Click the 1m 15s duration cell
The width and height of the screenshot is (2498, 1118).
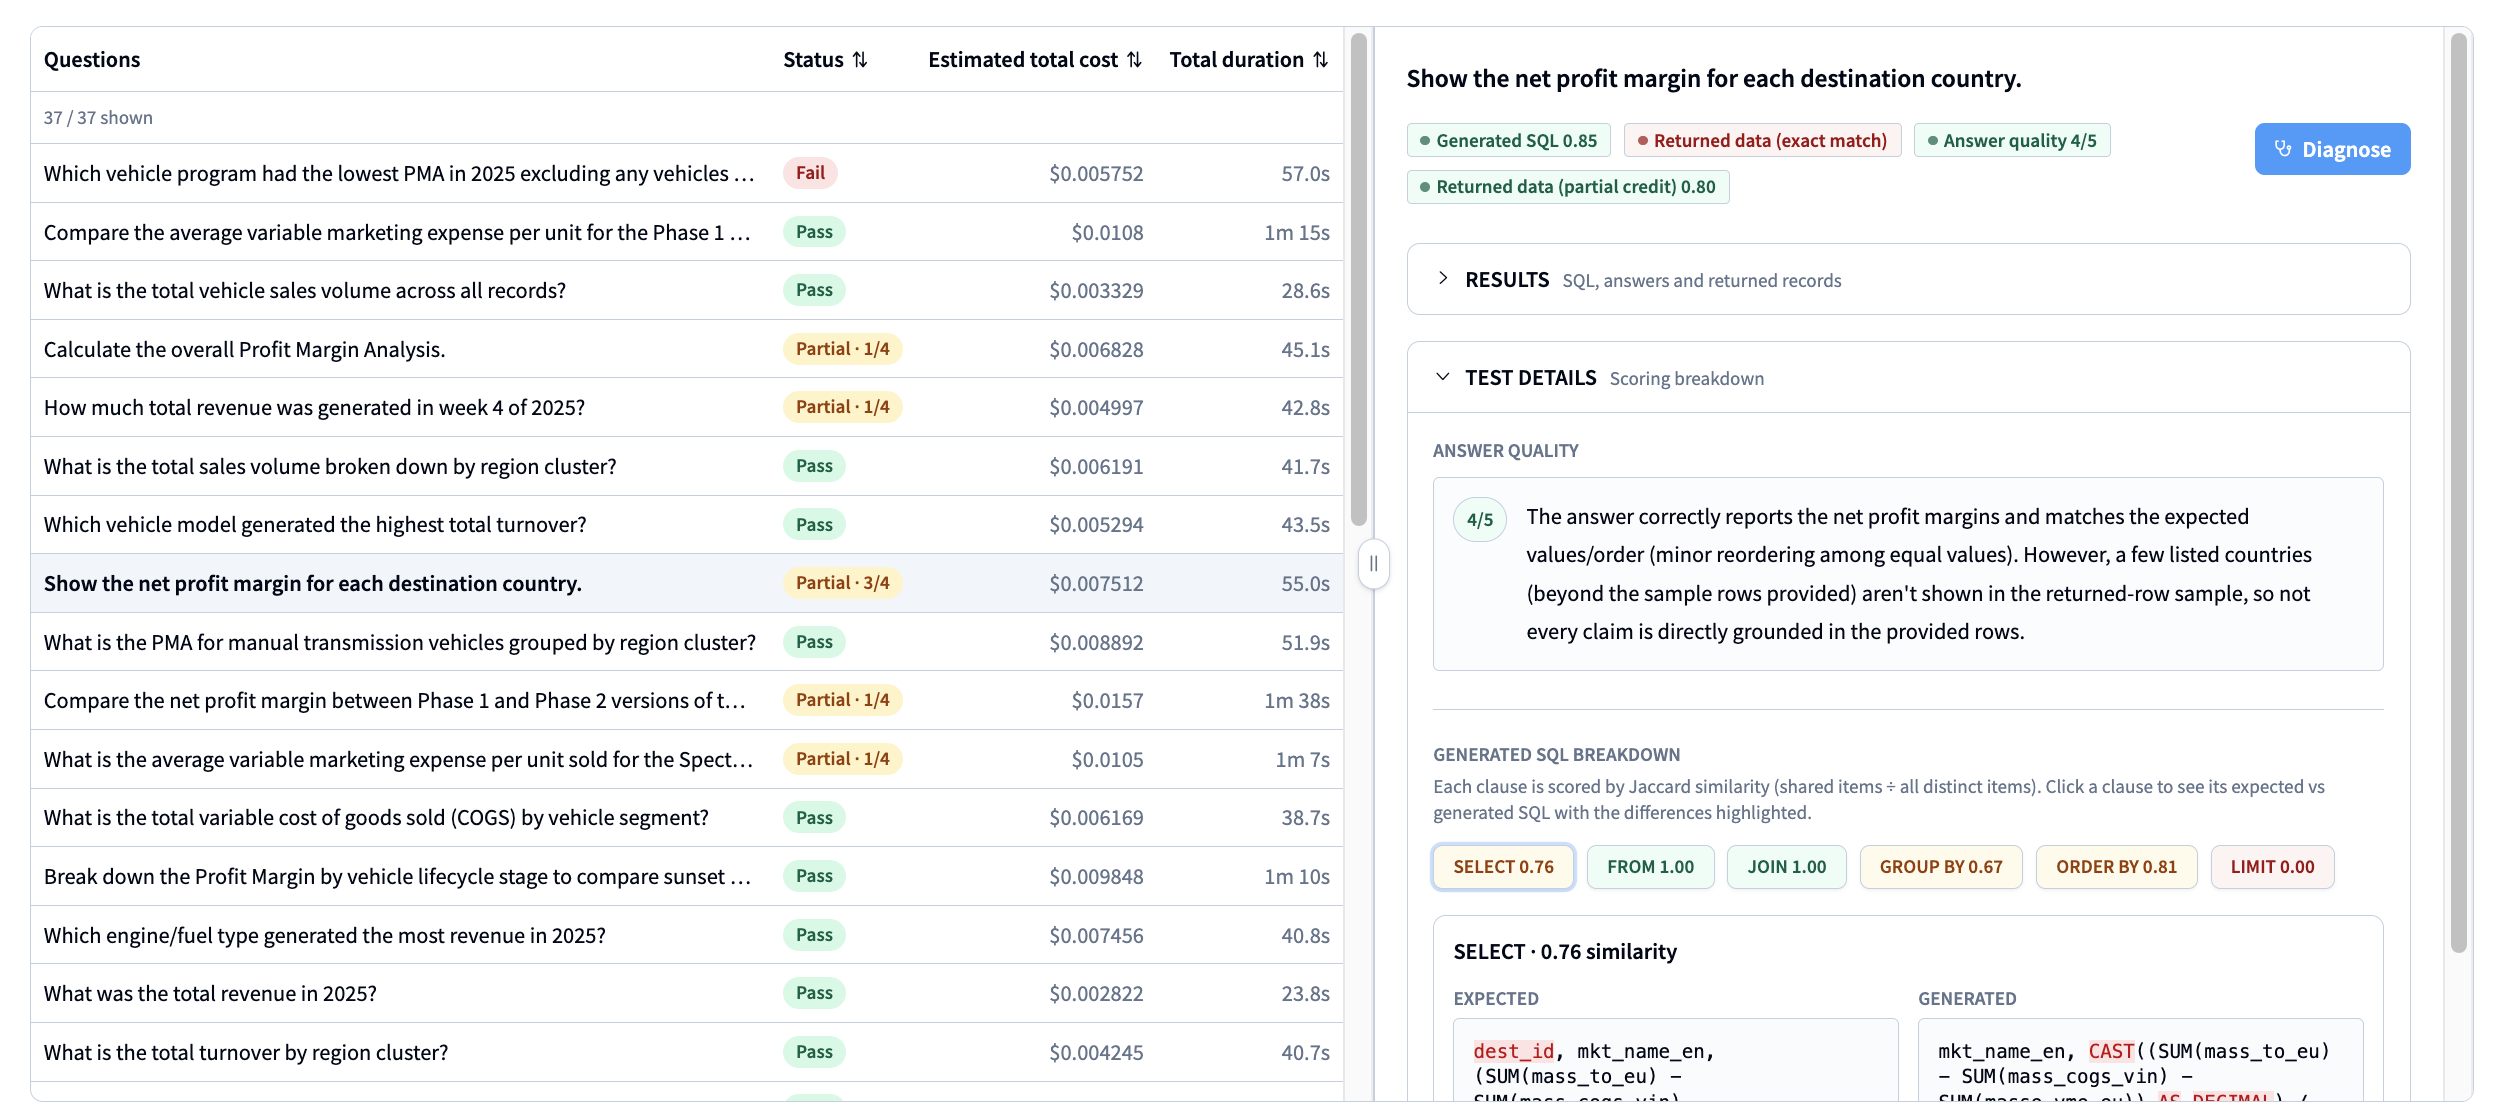(1296, 233)
